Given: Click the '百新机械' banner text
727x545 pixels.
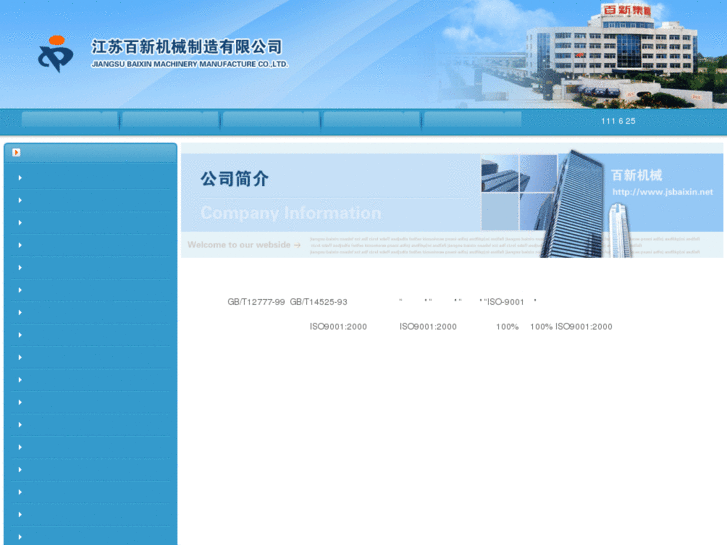Looking at the screenshot, I should click(637, 175).
